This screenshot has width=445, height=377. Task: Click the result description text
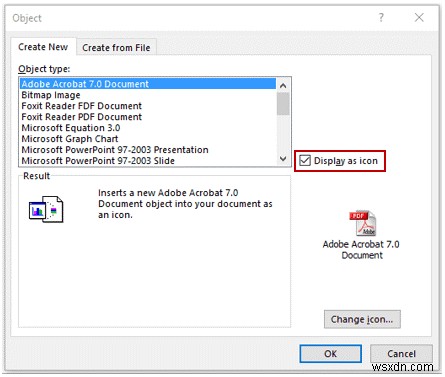(185, 204)
